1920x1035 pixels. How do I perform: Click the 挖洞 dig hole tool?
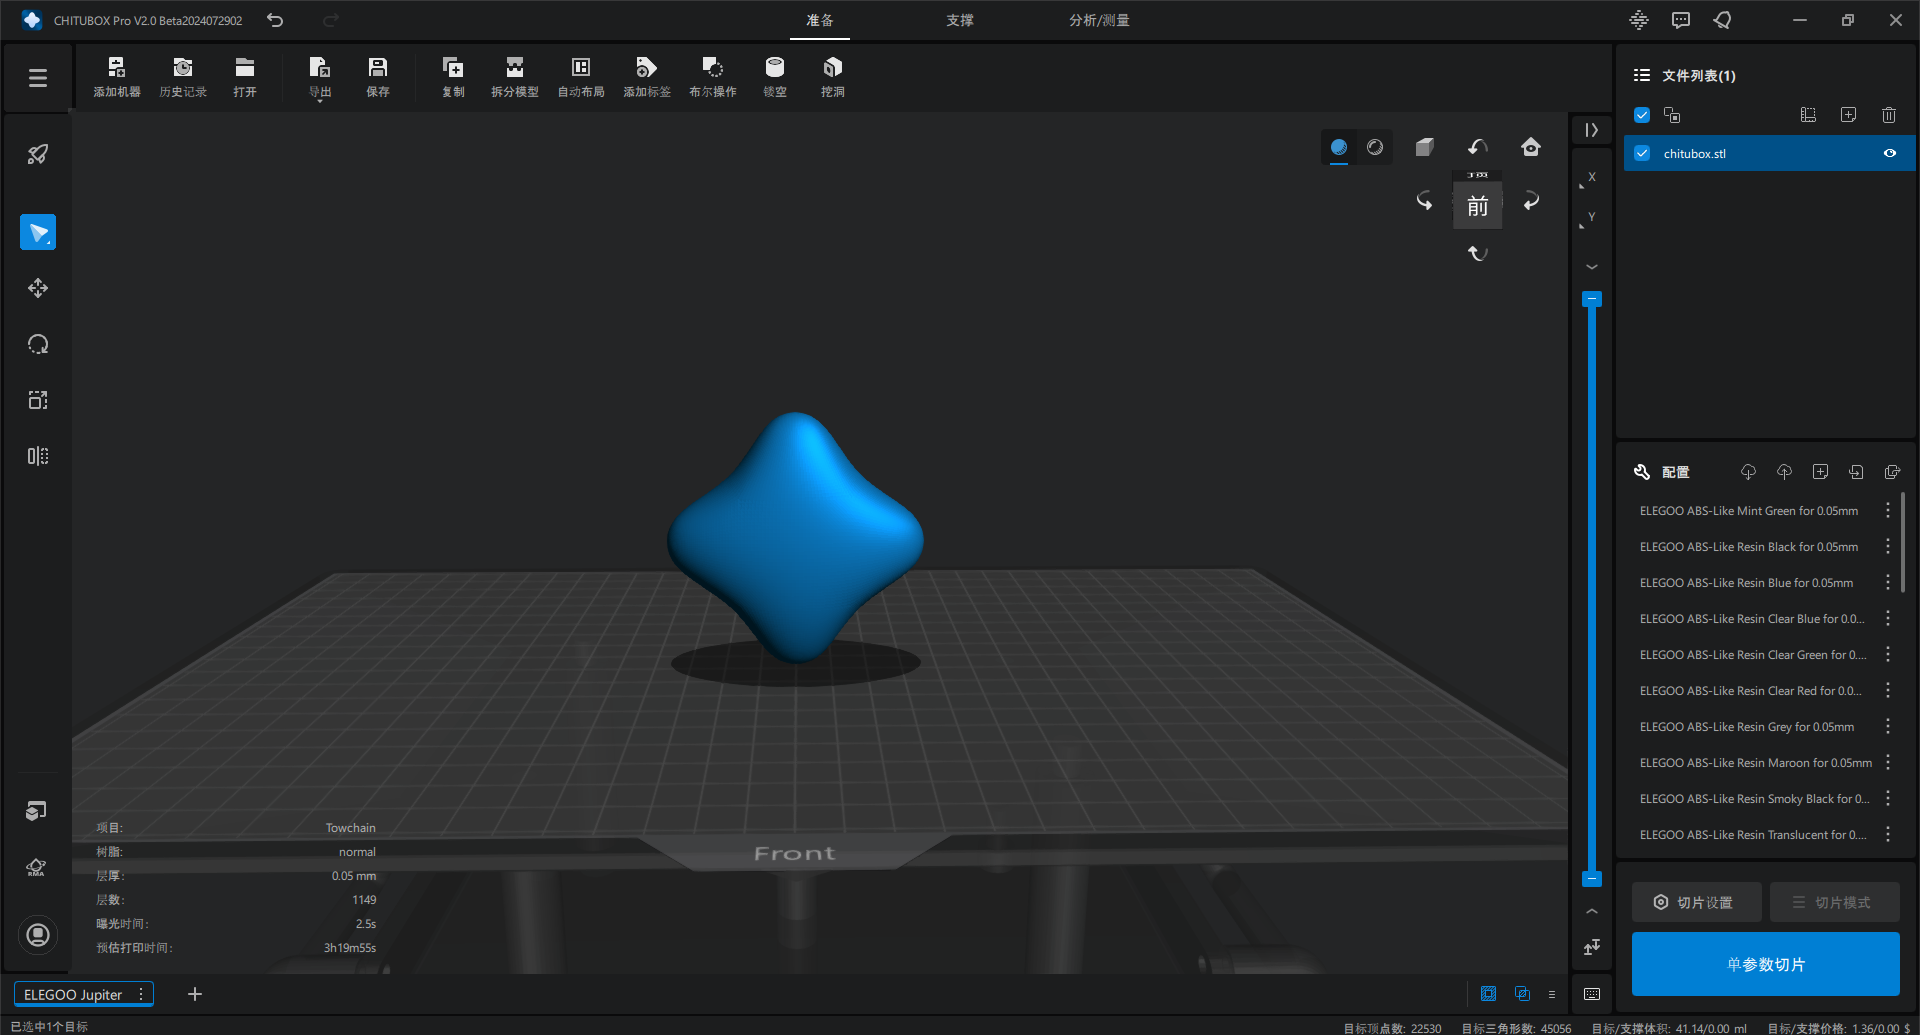tap(833, 77)
